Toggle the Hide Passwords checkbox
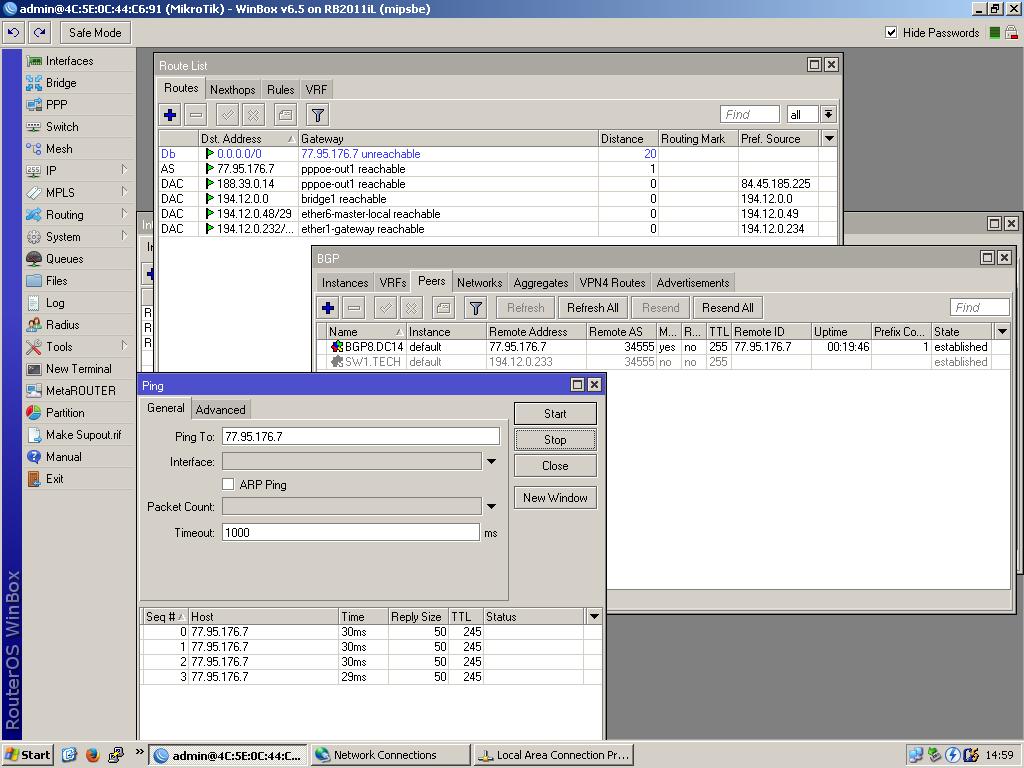The height and width of the screenshot is (768, 1024). click(891, 33)
